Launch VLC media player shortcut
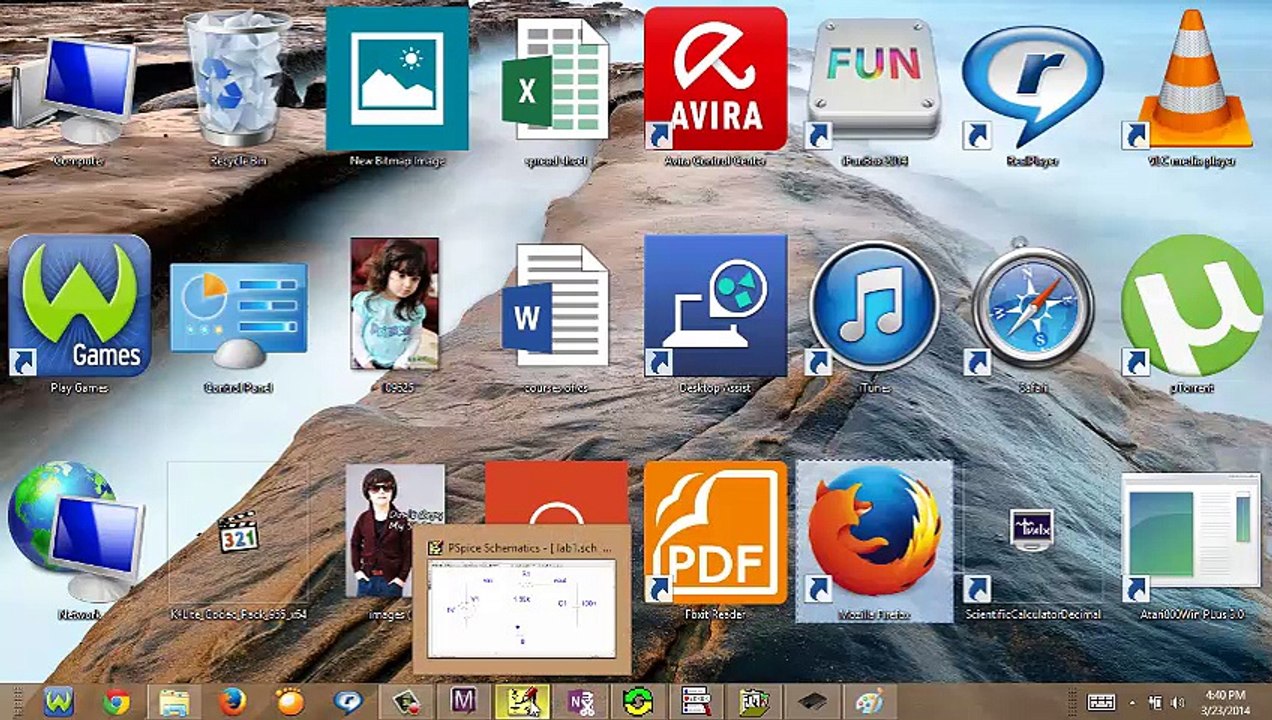 pyautogui.click(x=1192, y=88)
